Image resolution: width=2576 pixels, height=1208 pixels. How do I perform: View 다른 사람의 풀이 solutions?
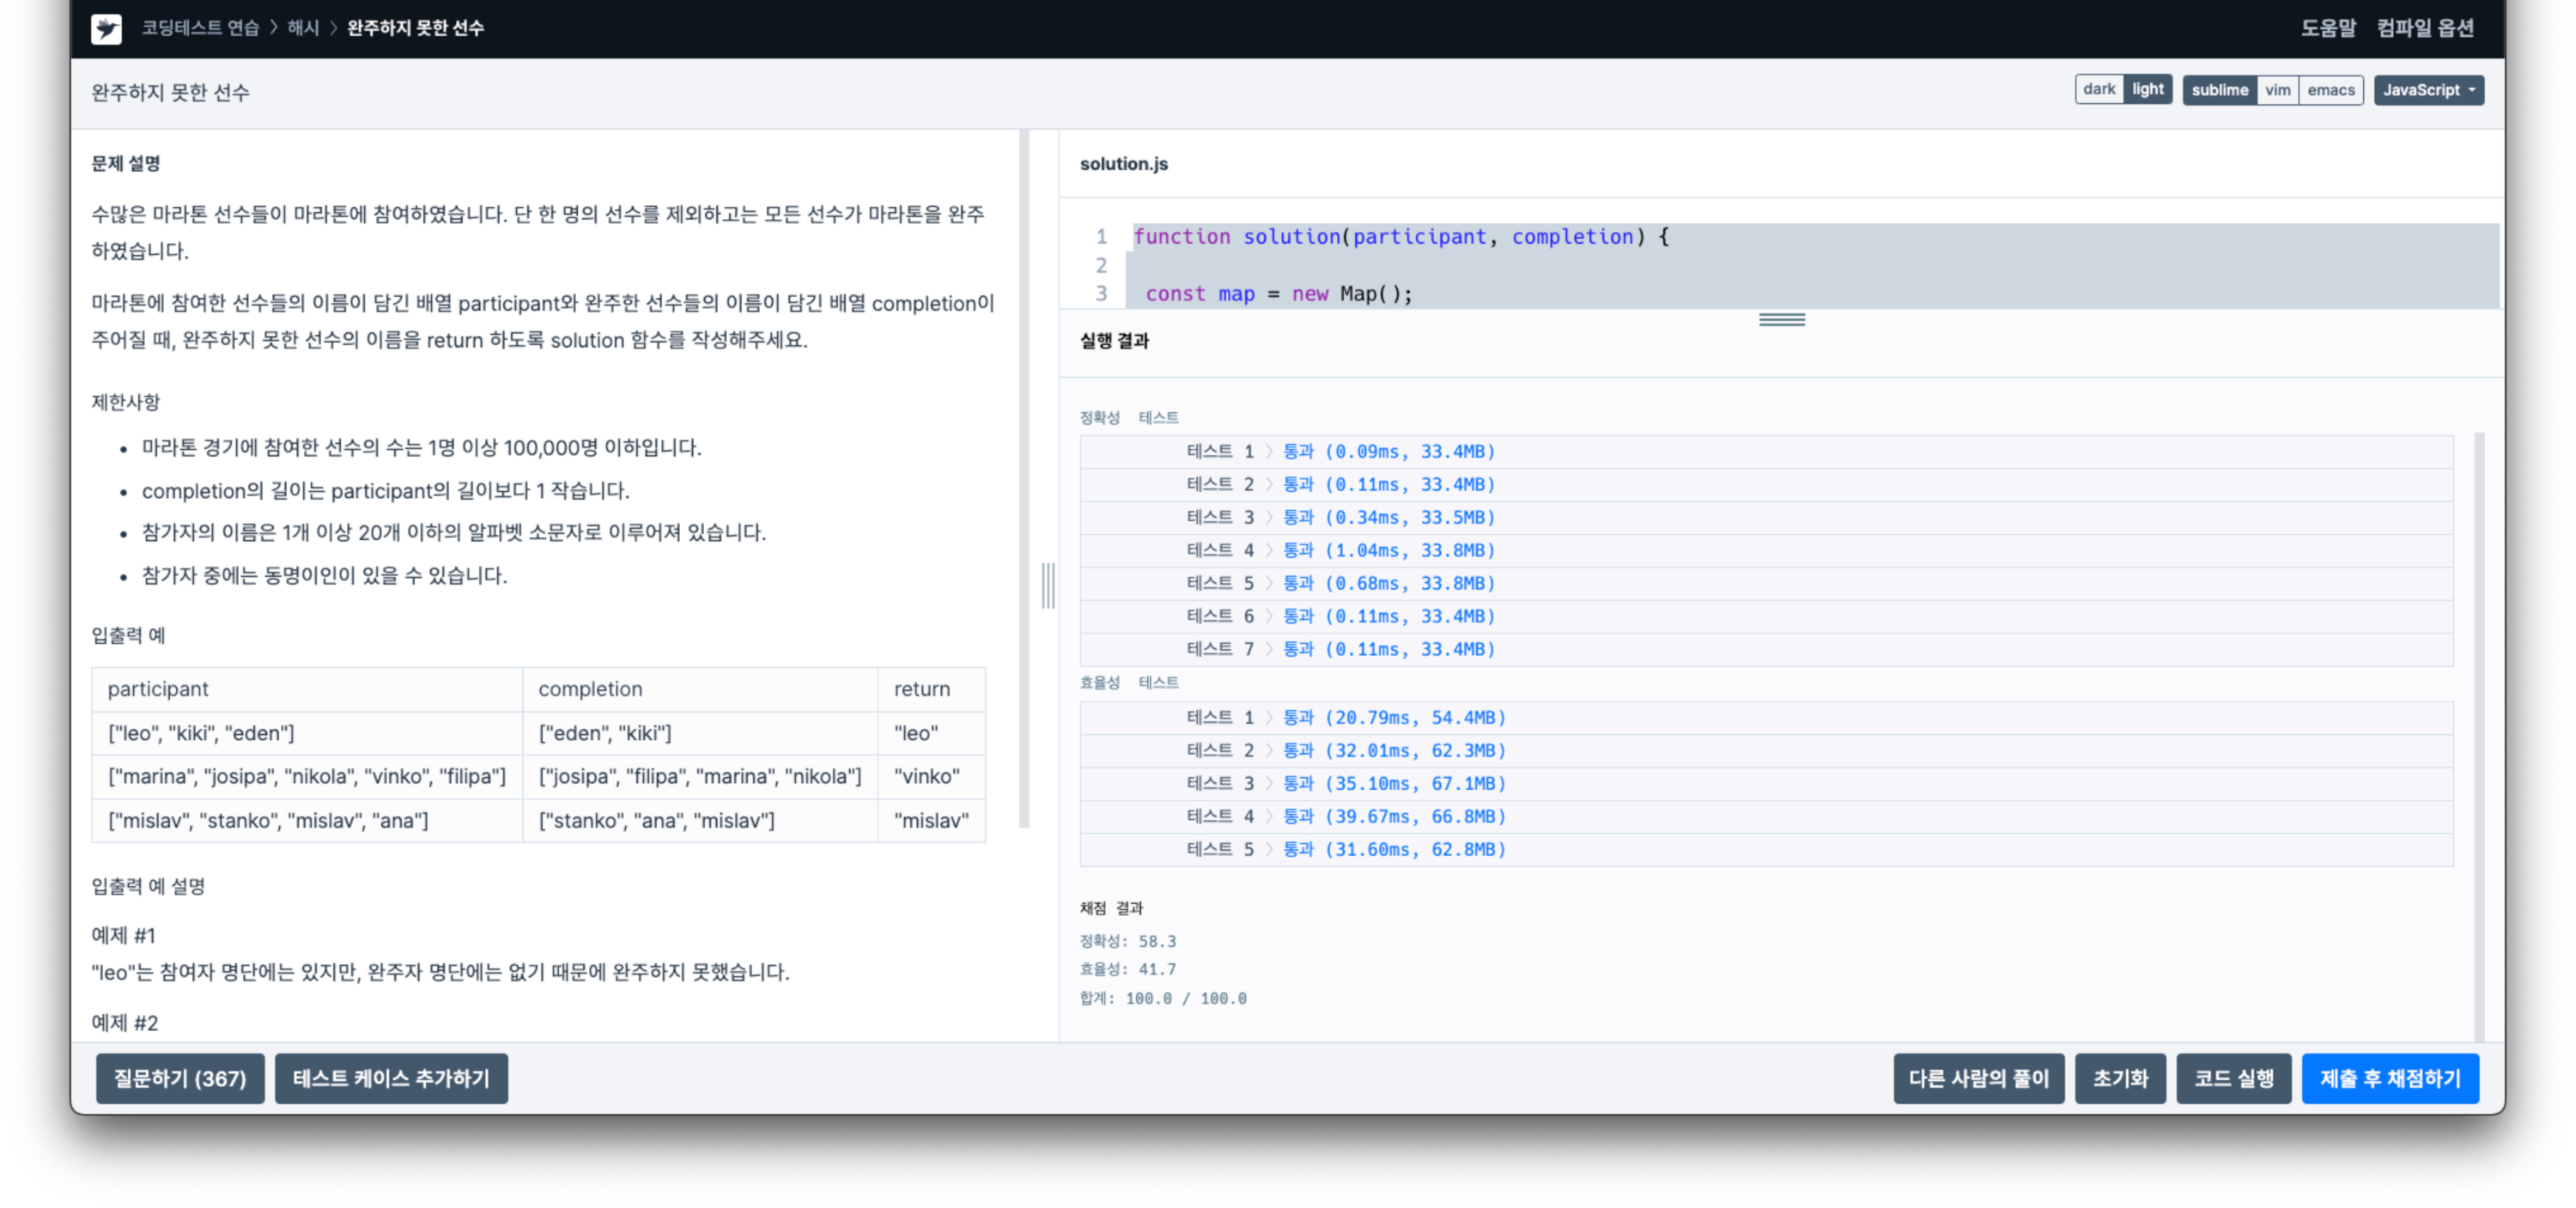pos(1978,1078)
